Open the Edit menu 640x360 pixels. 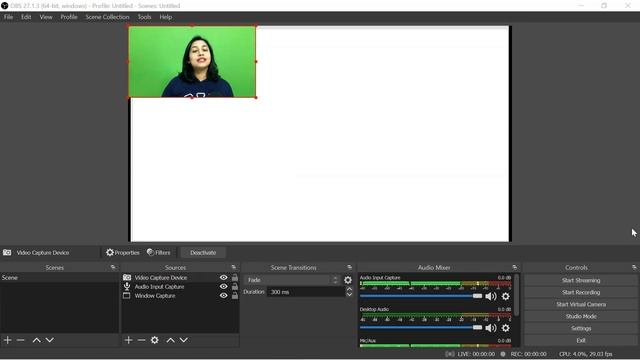tap(26, 17)
